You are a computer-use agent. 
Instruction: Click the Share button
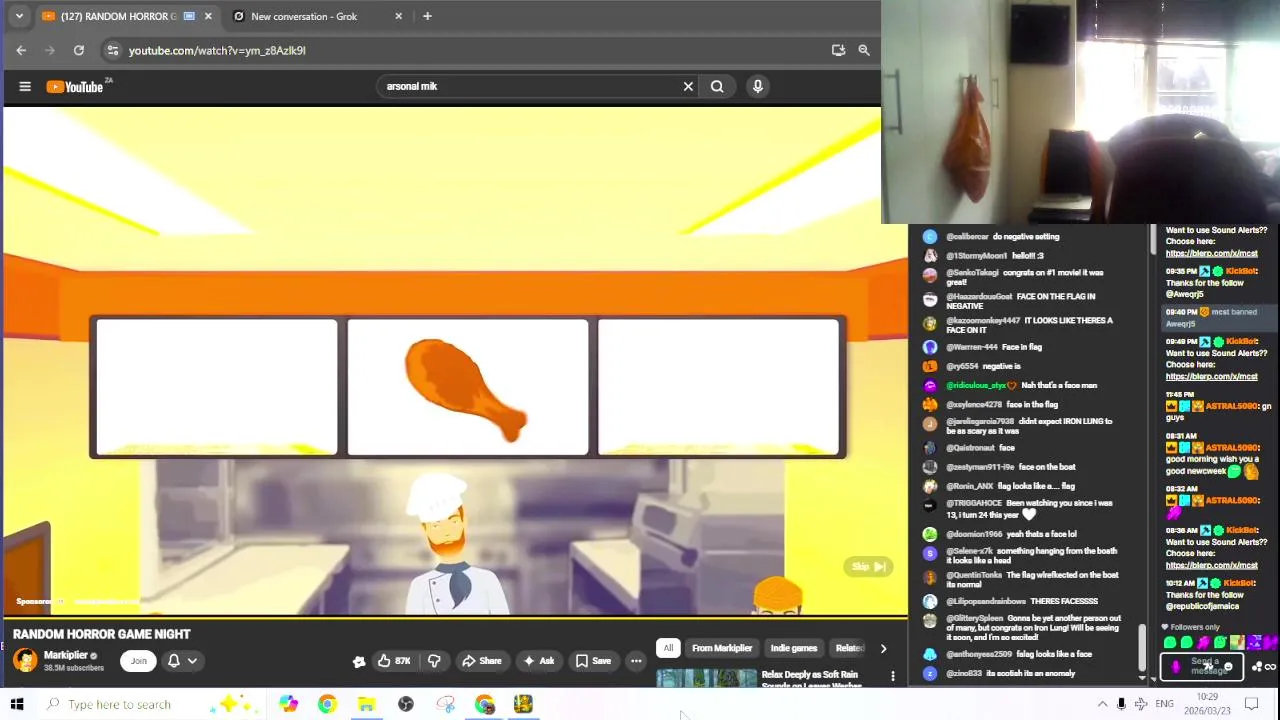point(481,661)
